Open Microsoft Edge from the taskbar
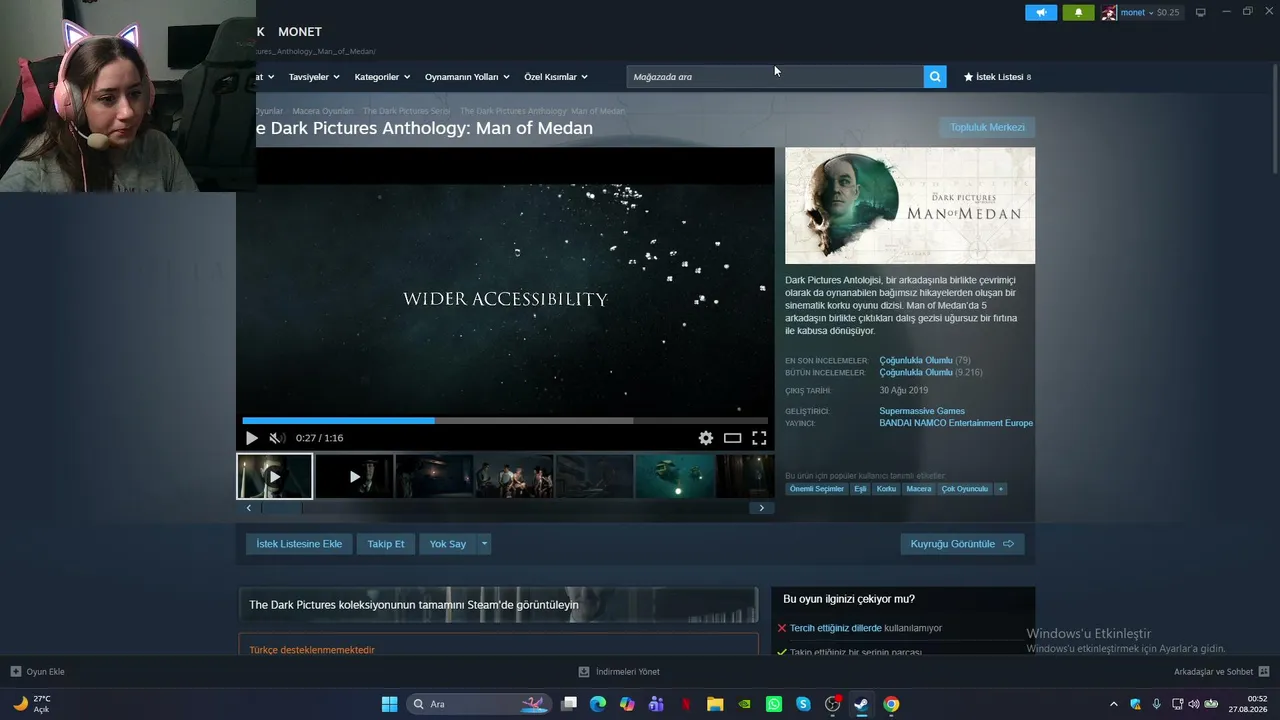The width and height of the screenshot is (1280, 720). [598, 704]
